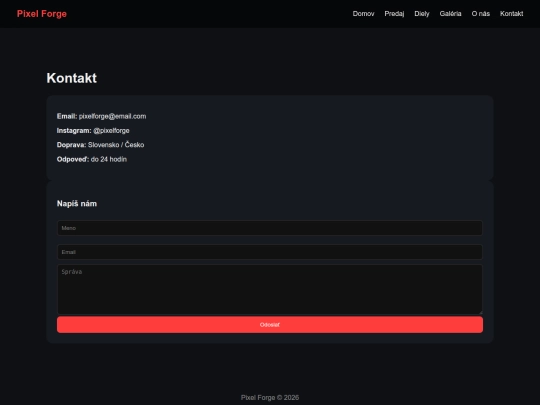This screenshot has width=540, height=405.
Task: Submit the form with the Odoslať button
Action: pyautogui.click(x=270, y=325)
